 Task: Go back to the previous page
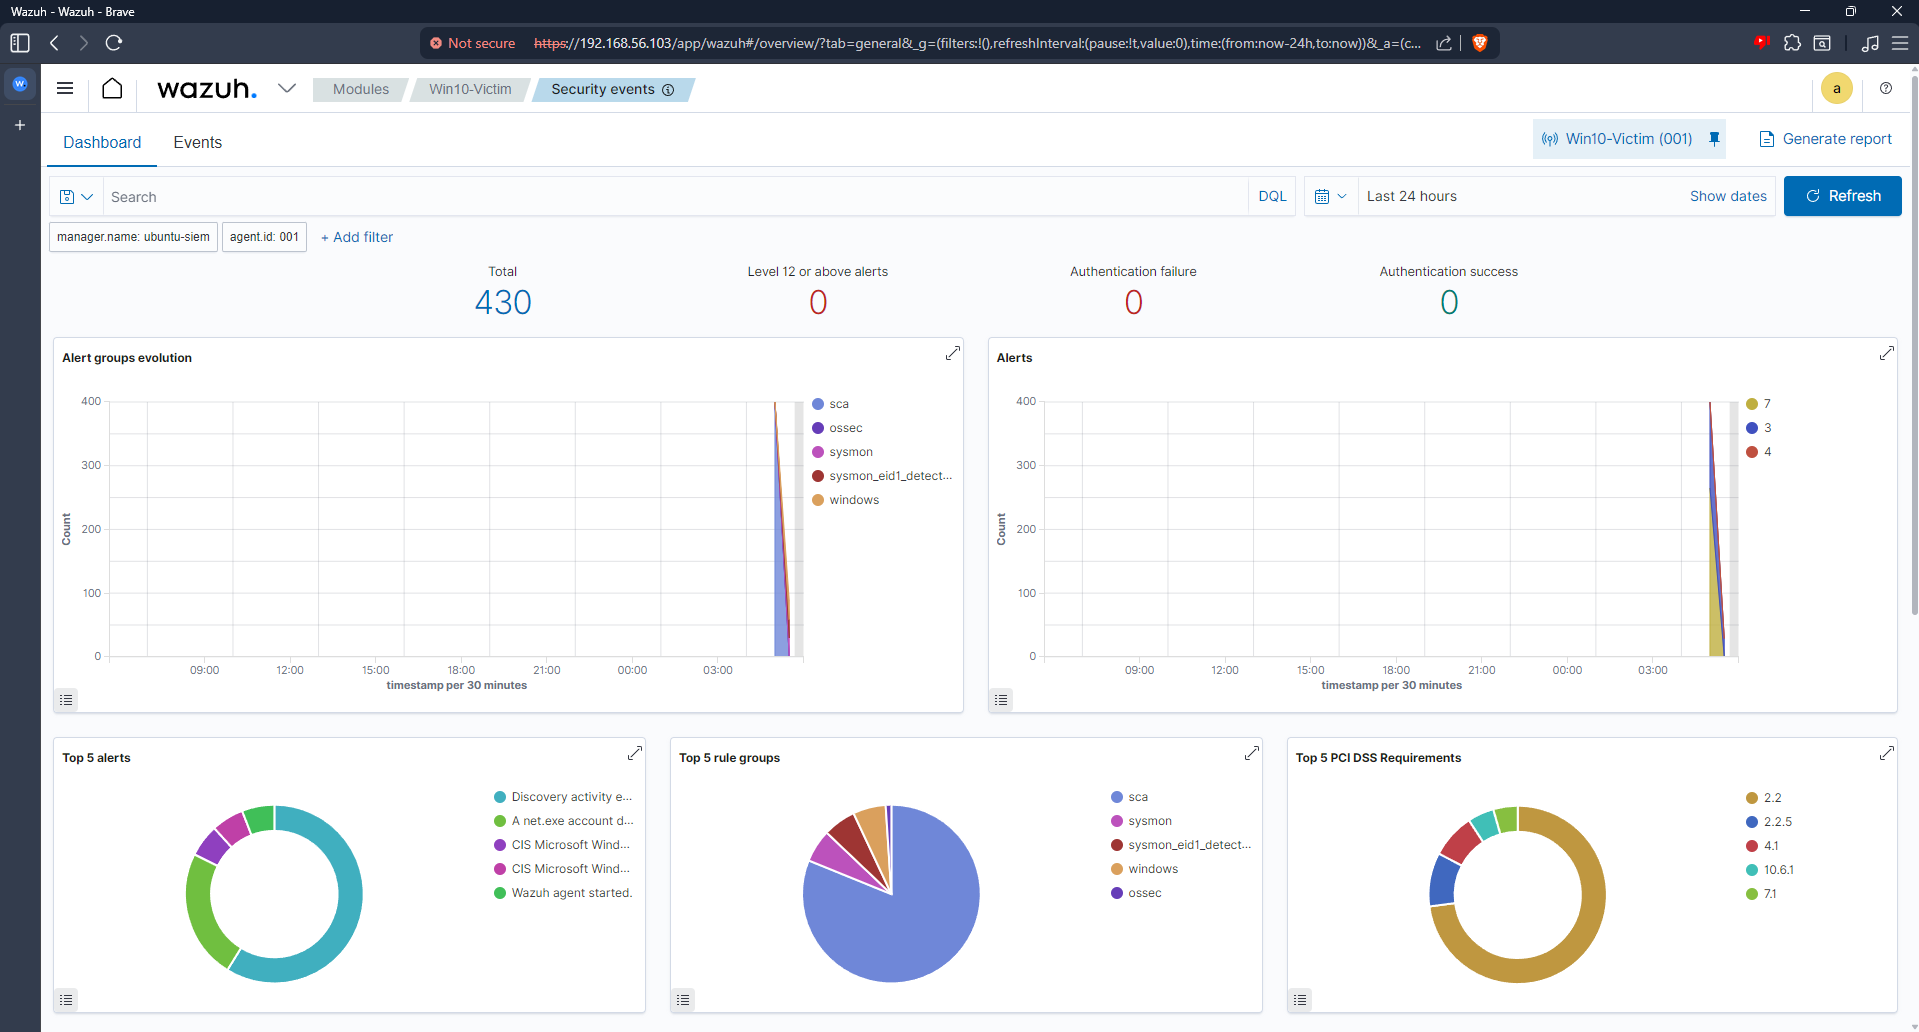click(55, 43)
